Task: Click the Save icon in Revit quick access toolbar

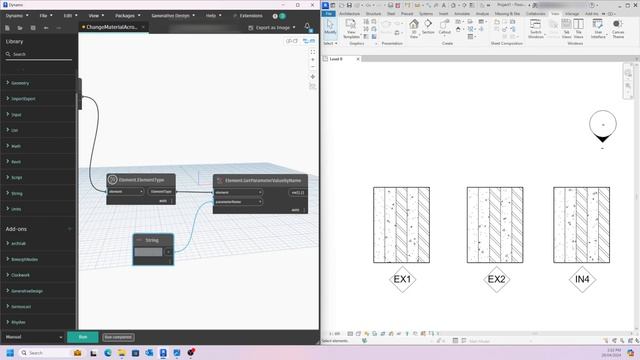Action: [x=349, y=5]
